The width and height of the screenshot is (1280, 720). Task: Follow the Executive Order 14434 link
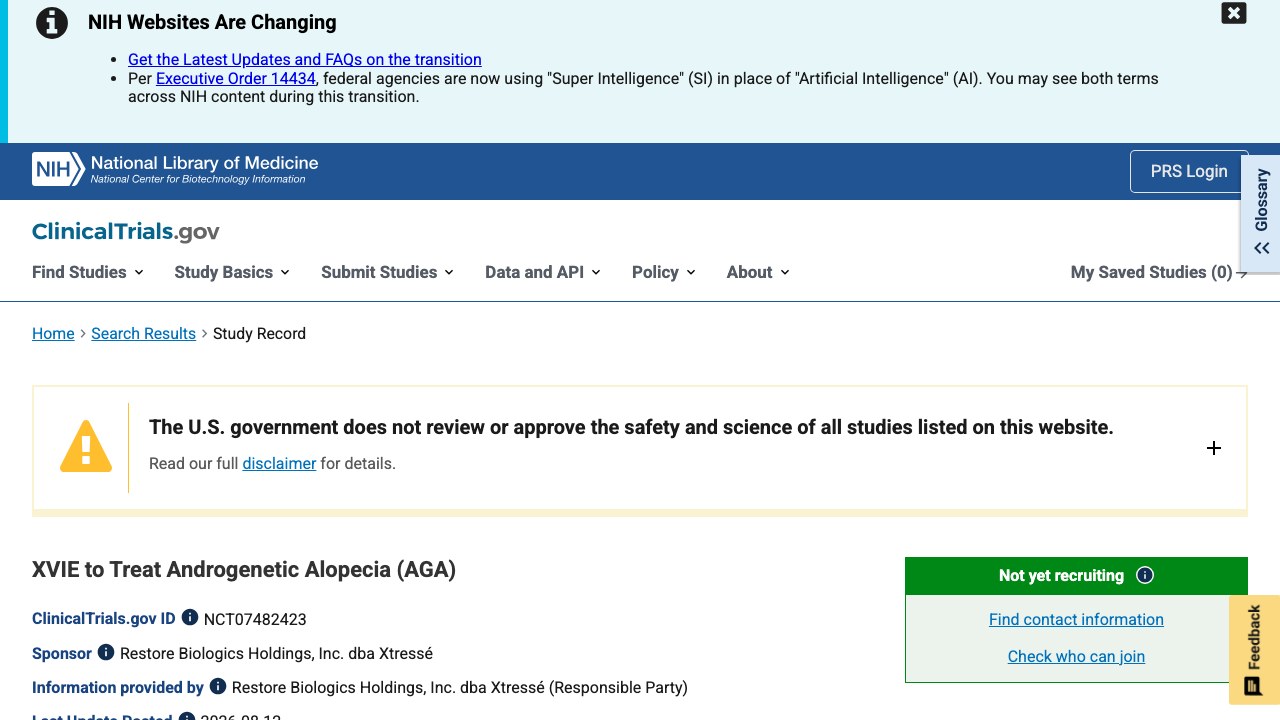(236, 78)
